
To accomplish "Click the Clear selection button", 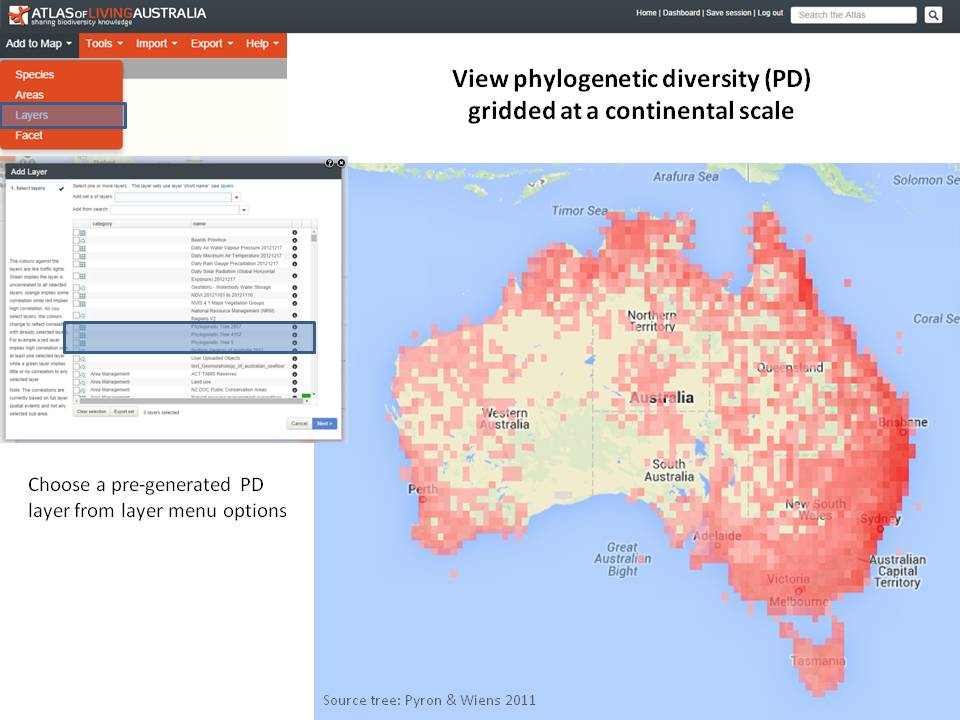I will 91,411.
